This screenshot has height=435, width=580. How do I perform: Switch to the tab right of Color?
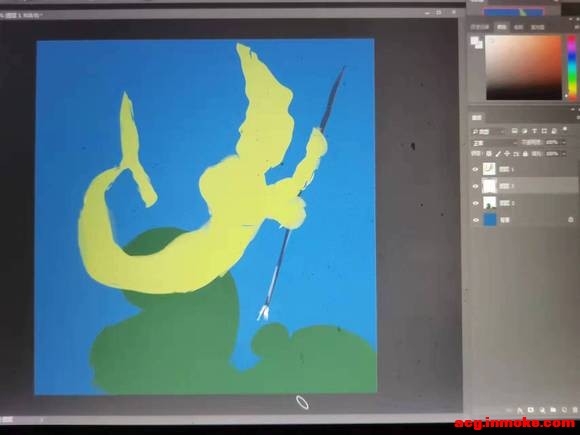[519, 27]
